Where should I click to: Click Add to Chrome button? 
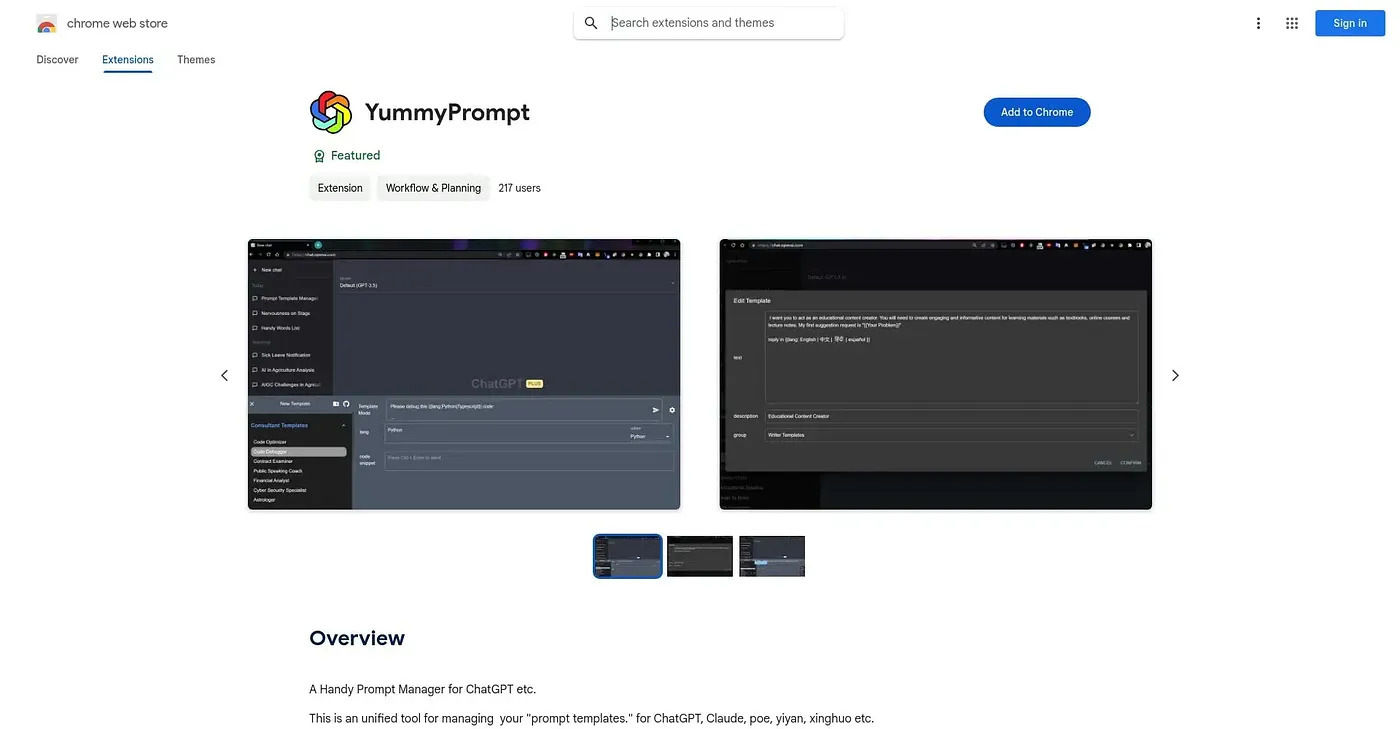coord(1037,112)
